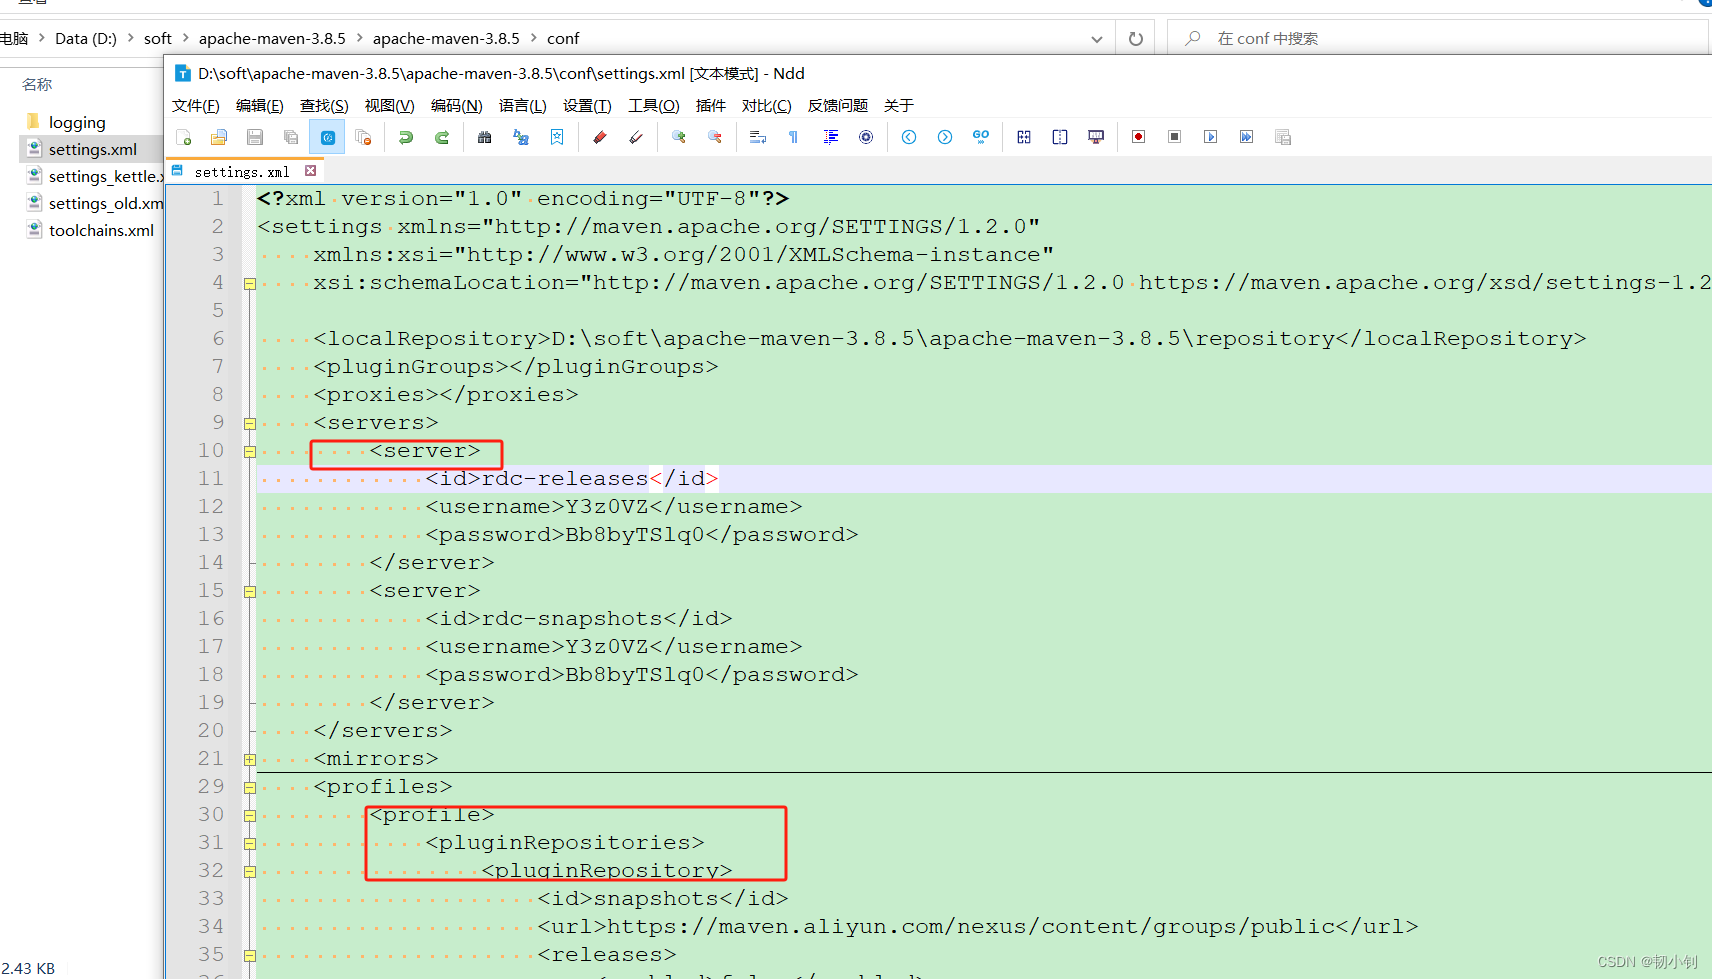Screen dimensions: 1712x979
Task: Open the 插件 menu
Action: pos(710,106)
